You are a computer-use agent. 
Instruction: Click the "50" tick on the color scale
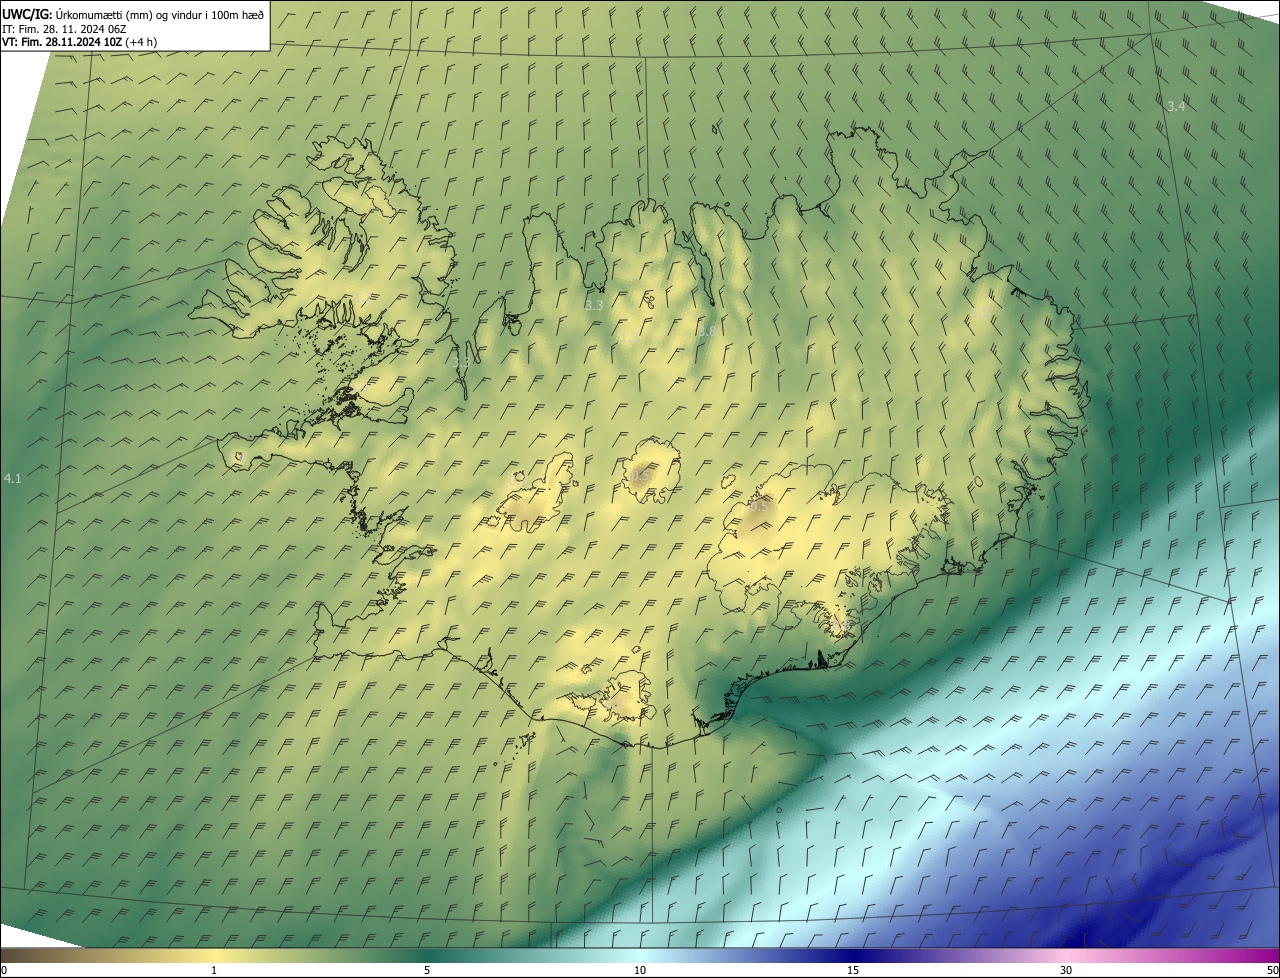click(1272, 970)
